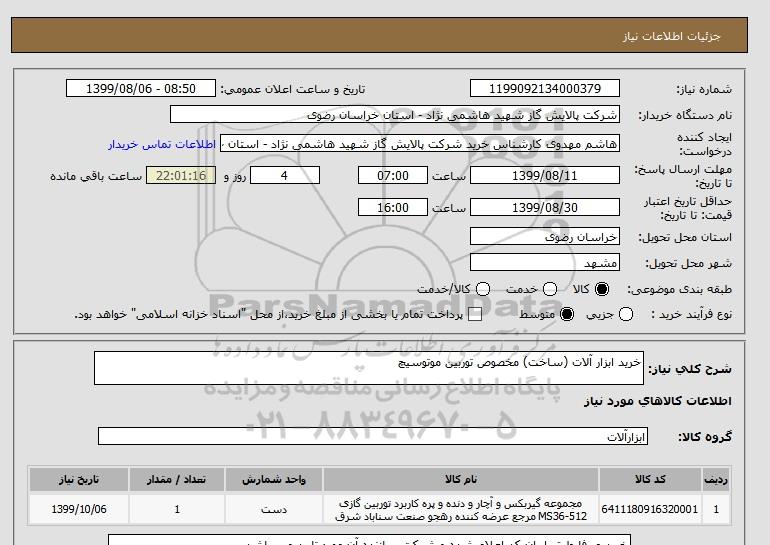Select the خدمت radio button

coord(550,289)
